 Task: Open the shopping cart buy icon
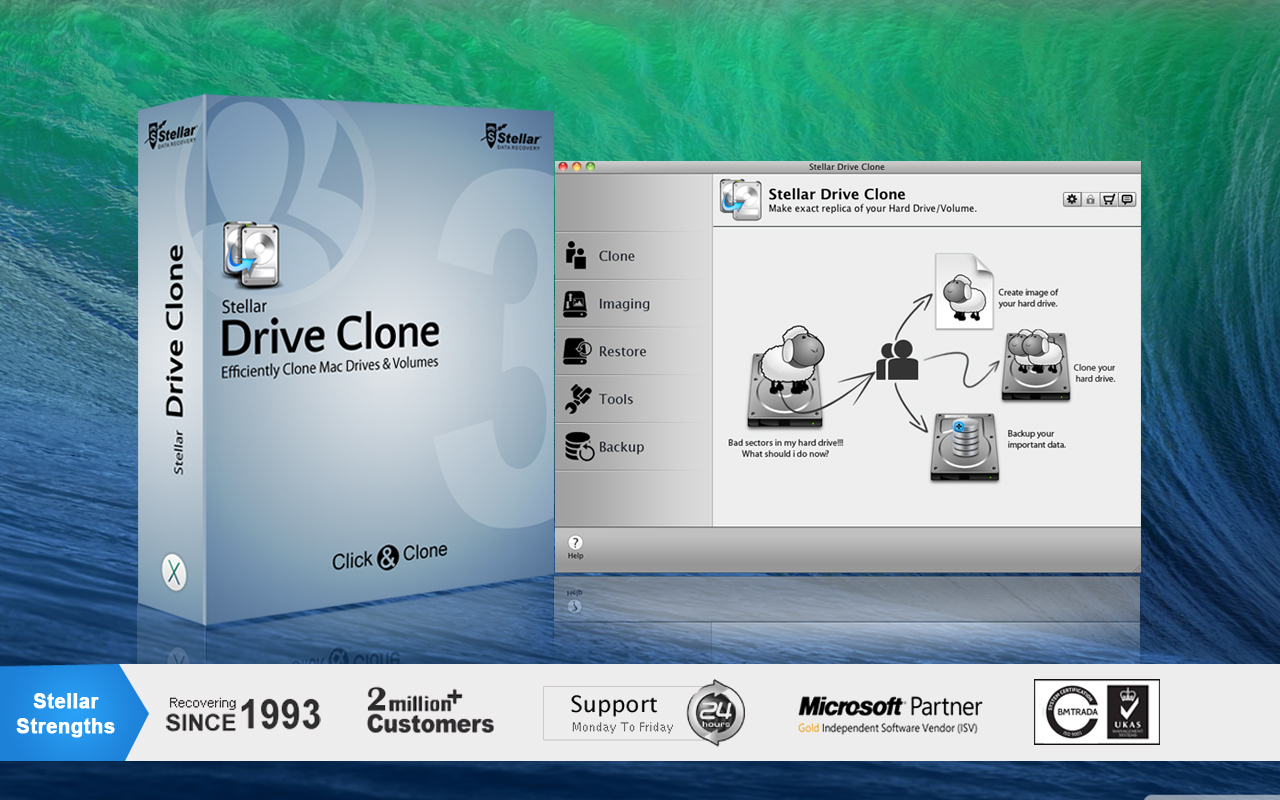pos(1109,199)
